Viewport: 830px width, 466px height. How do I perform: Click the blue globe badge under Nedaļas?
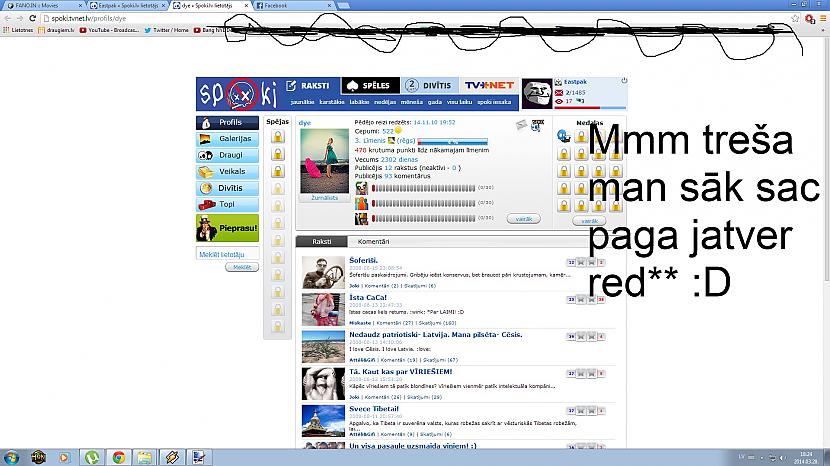564,137
